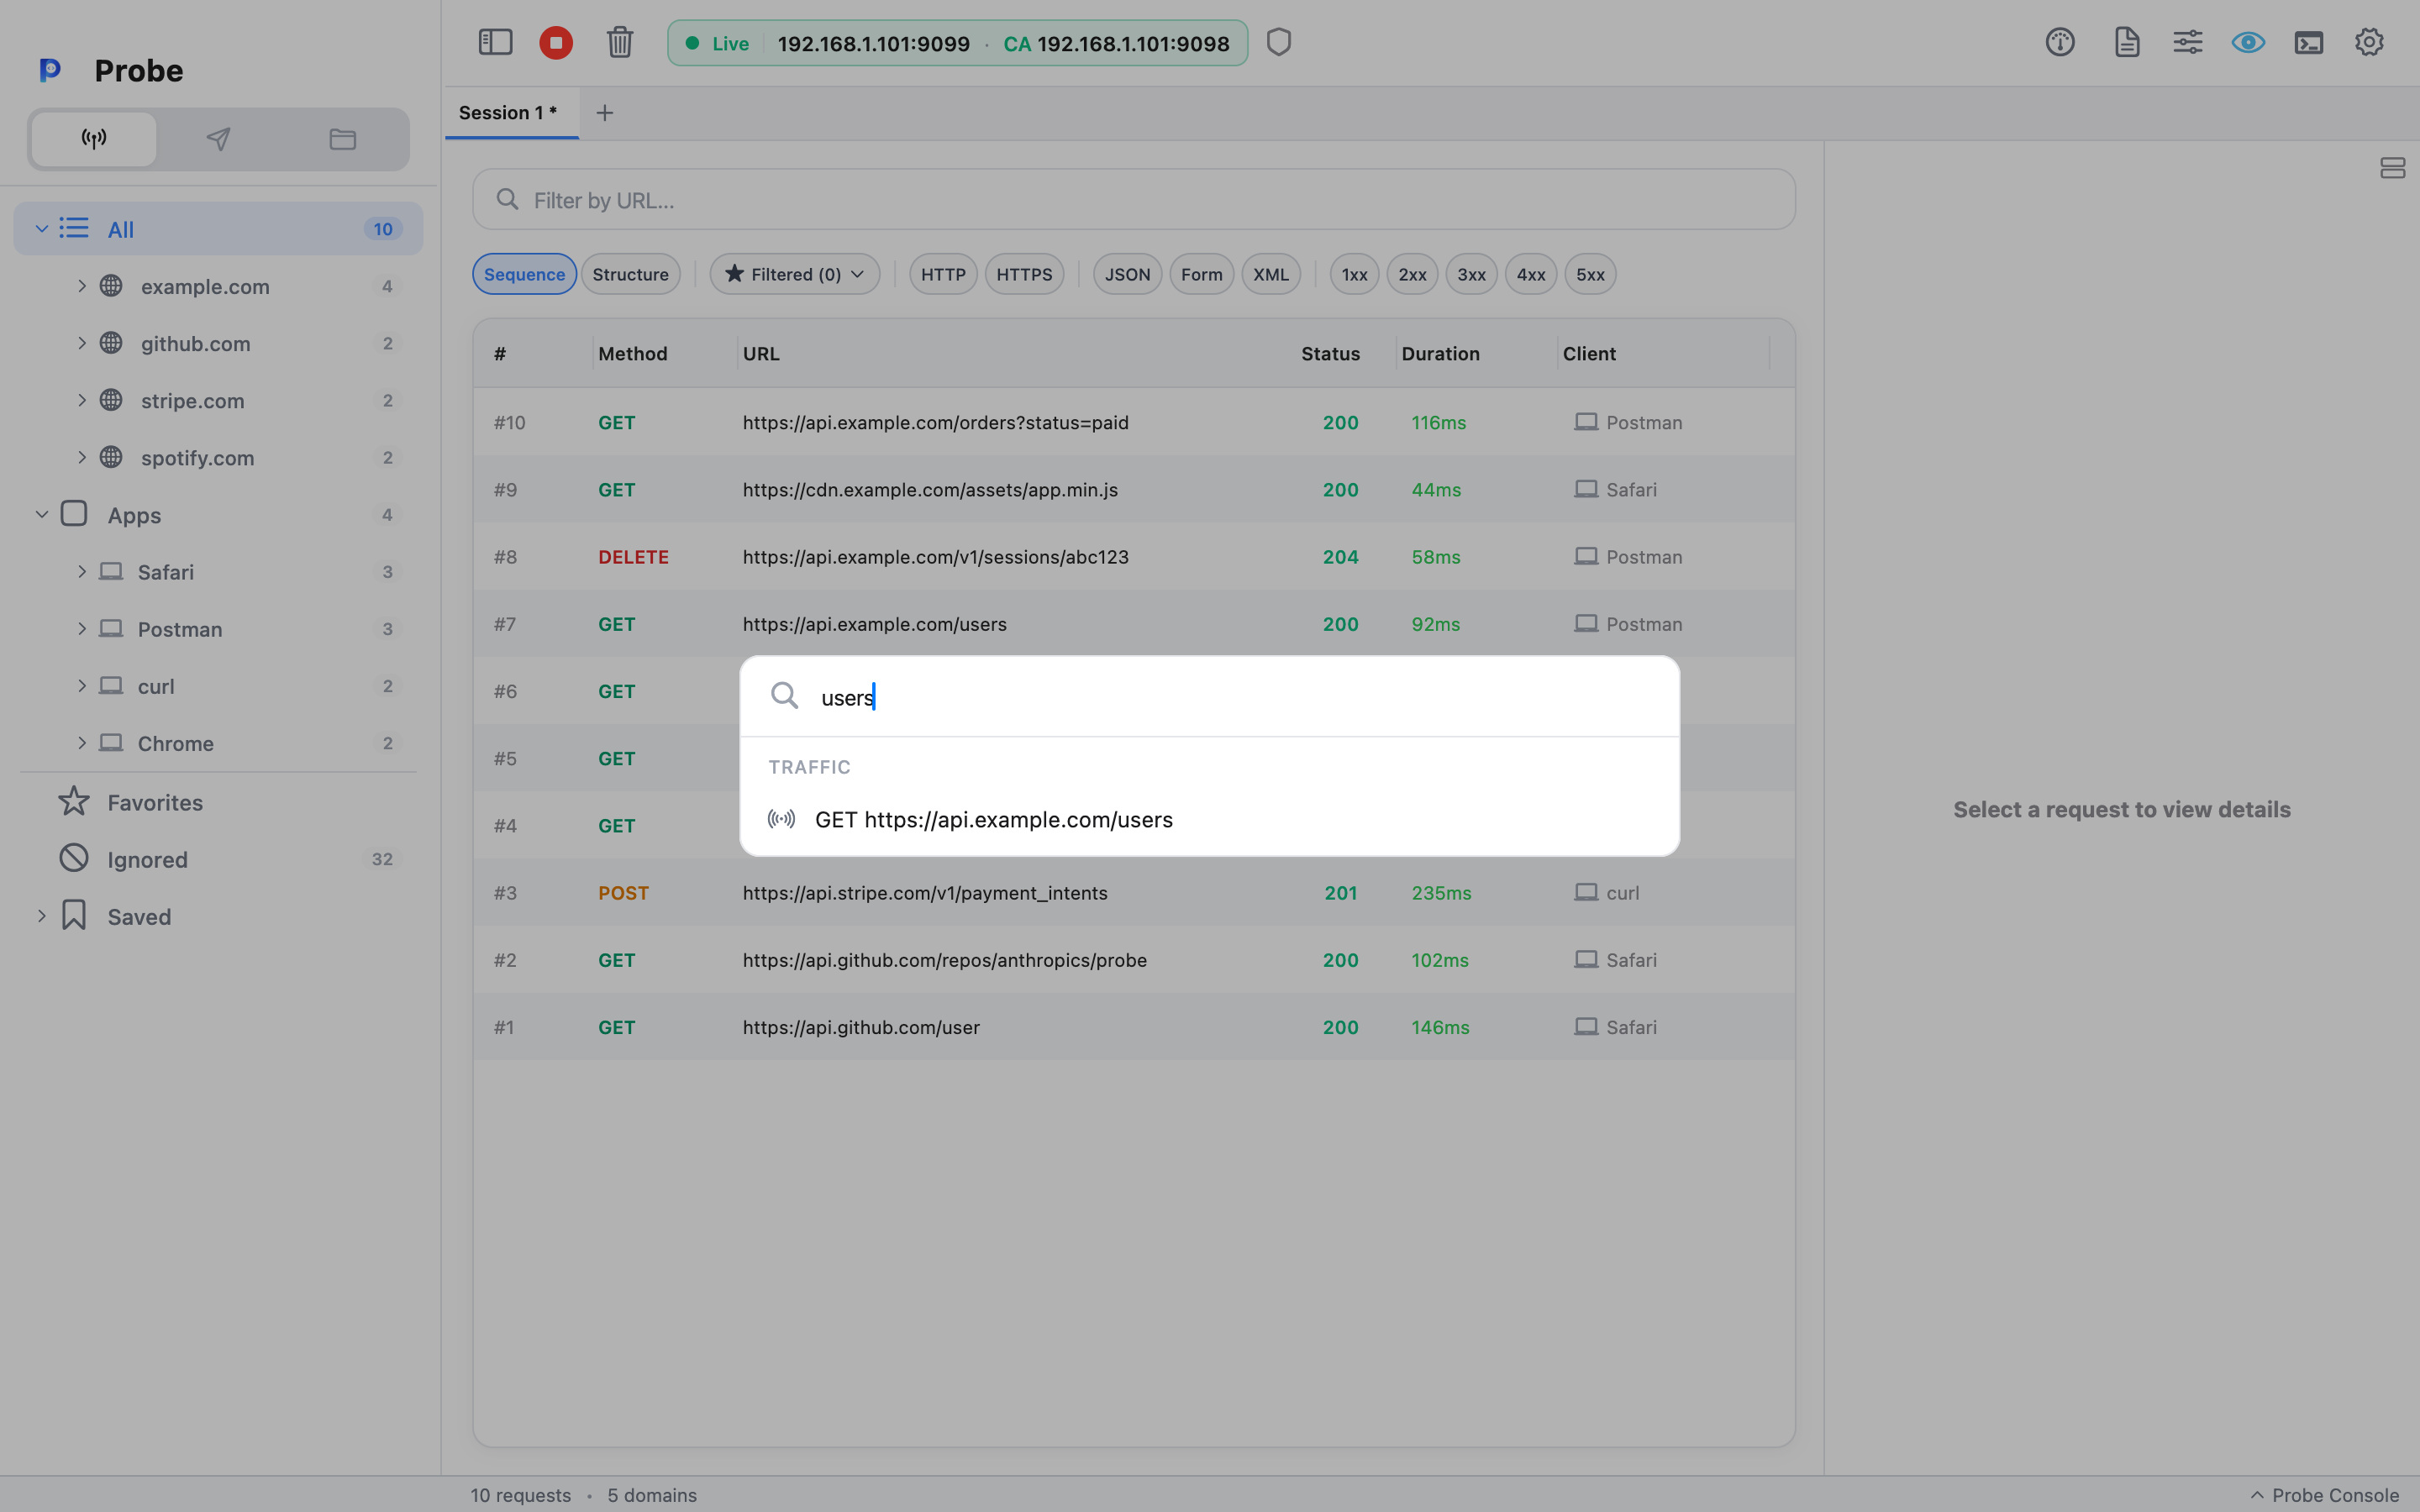
Task: Click the Live connection status pill
Action: tap(957, 43)
